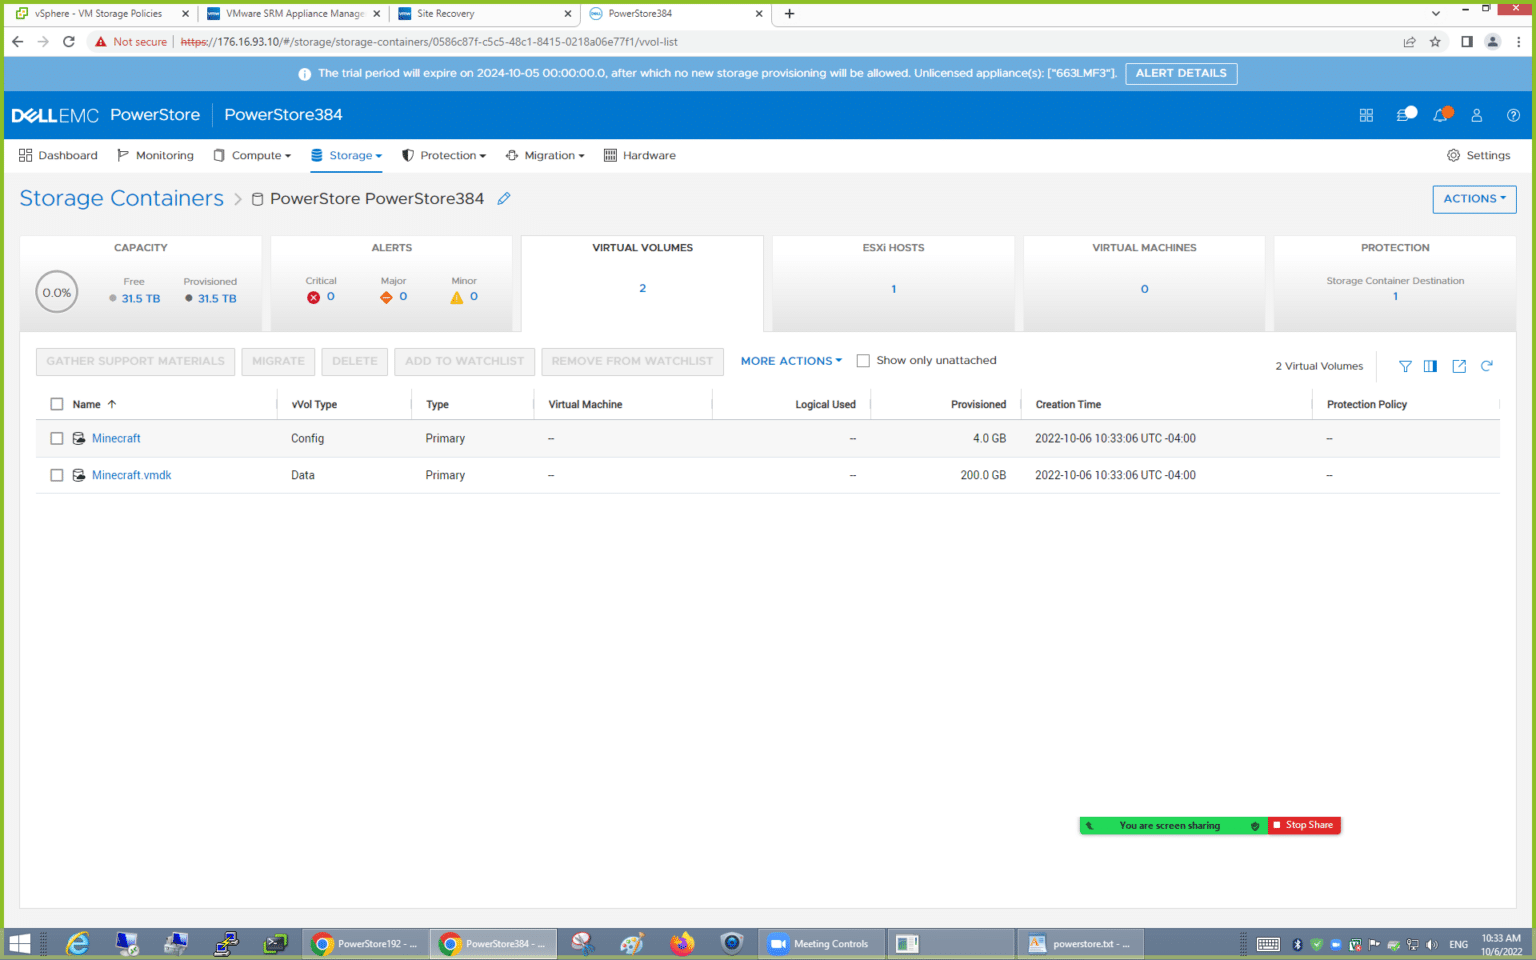
Task: Click Stop Share button
Action: (1304, 825)
